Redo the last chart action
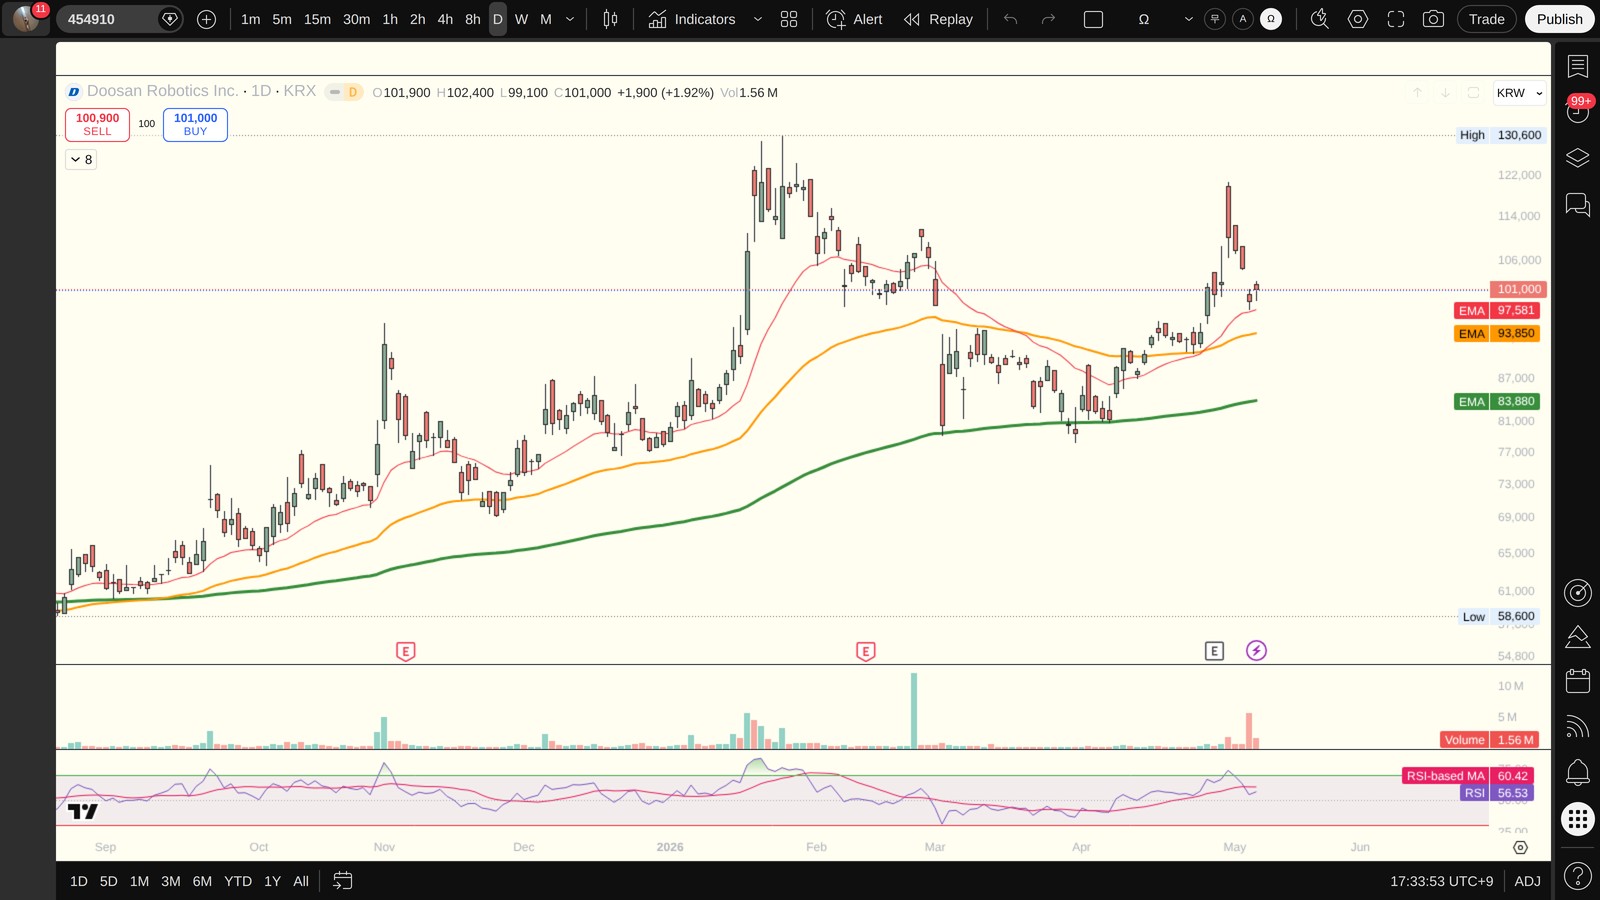The image size is (1600, 900). click(x=1048, y=19)
